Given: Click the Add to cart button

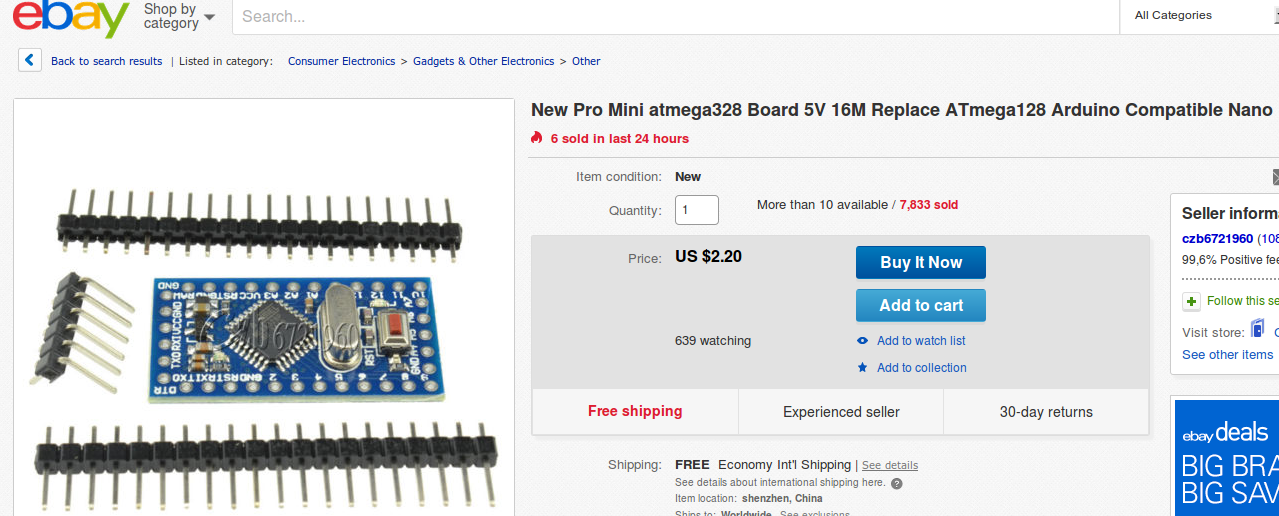Looking at the screenshot, I should 920,305.
